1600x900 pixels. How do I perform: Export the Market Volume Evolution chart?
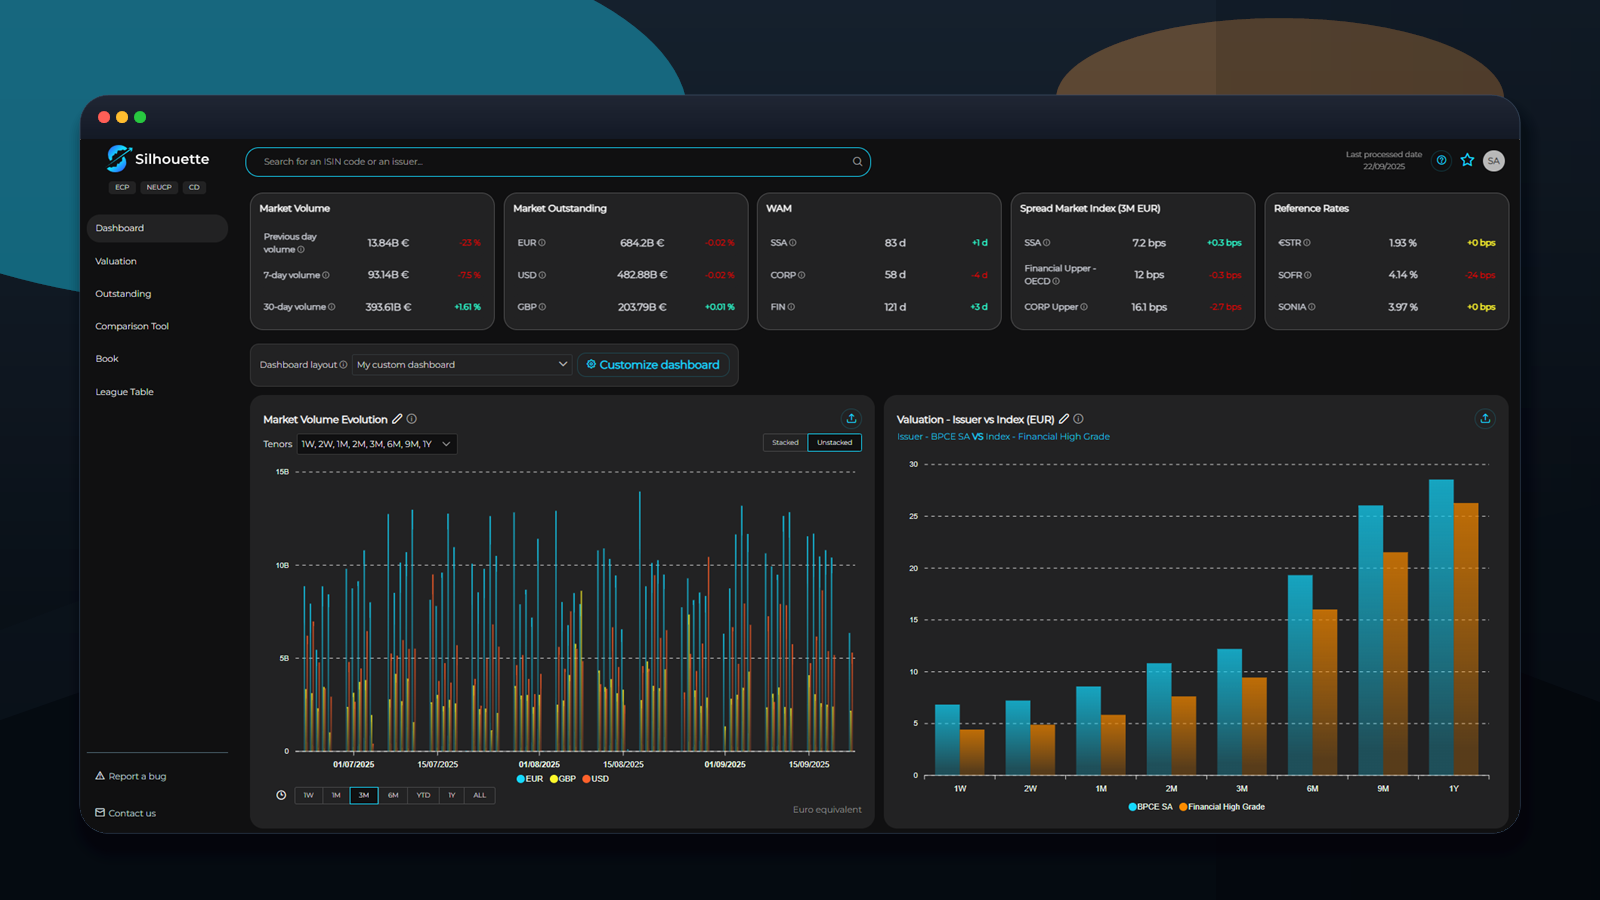click(x=851, y=418)
